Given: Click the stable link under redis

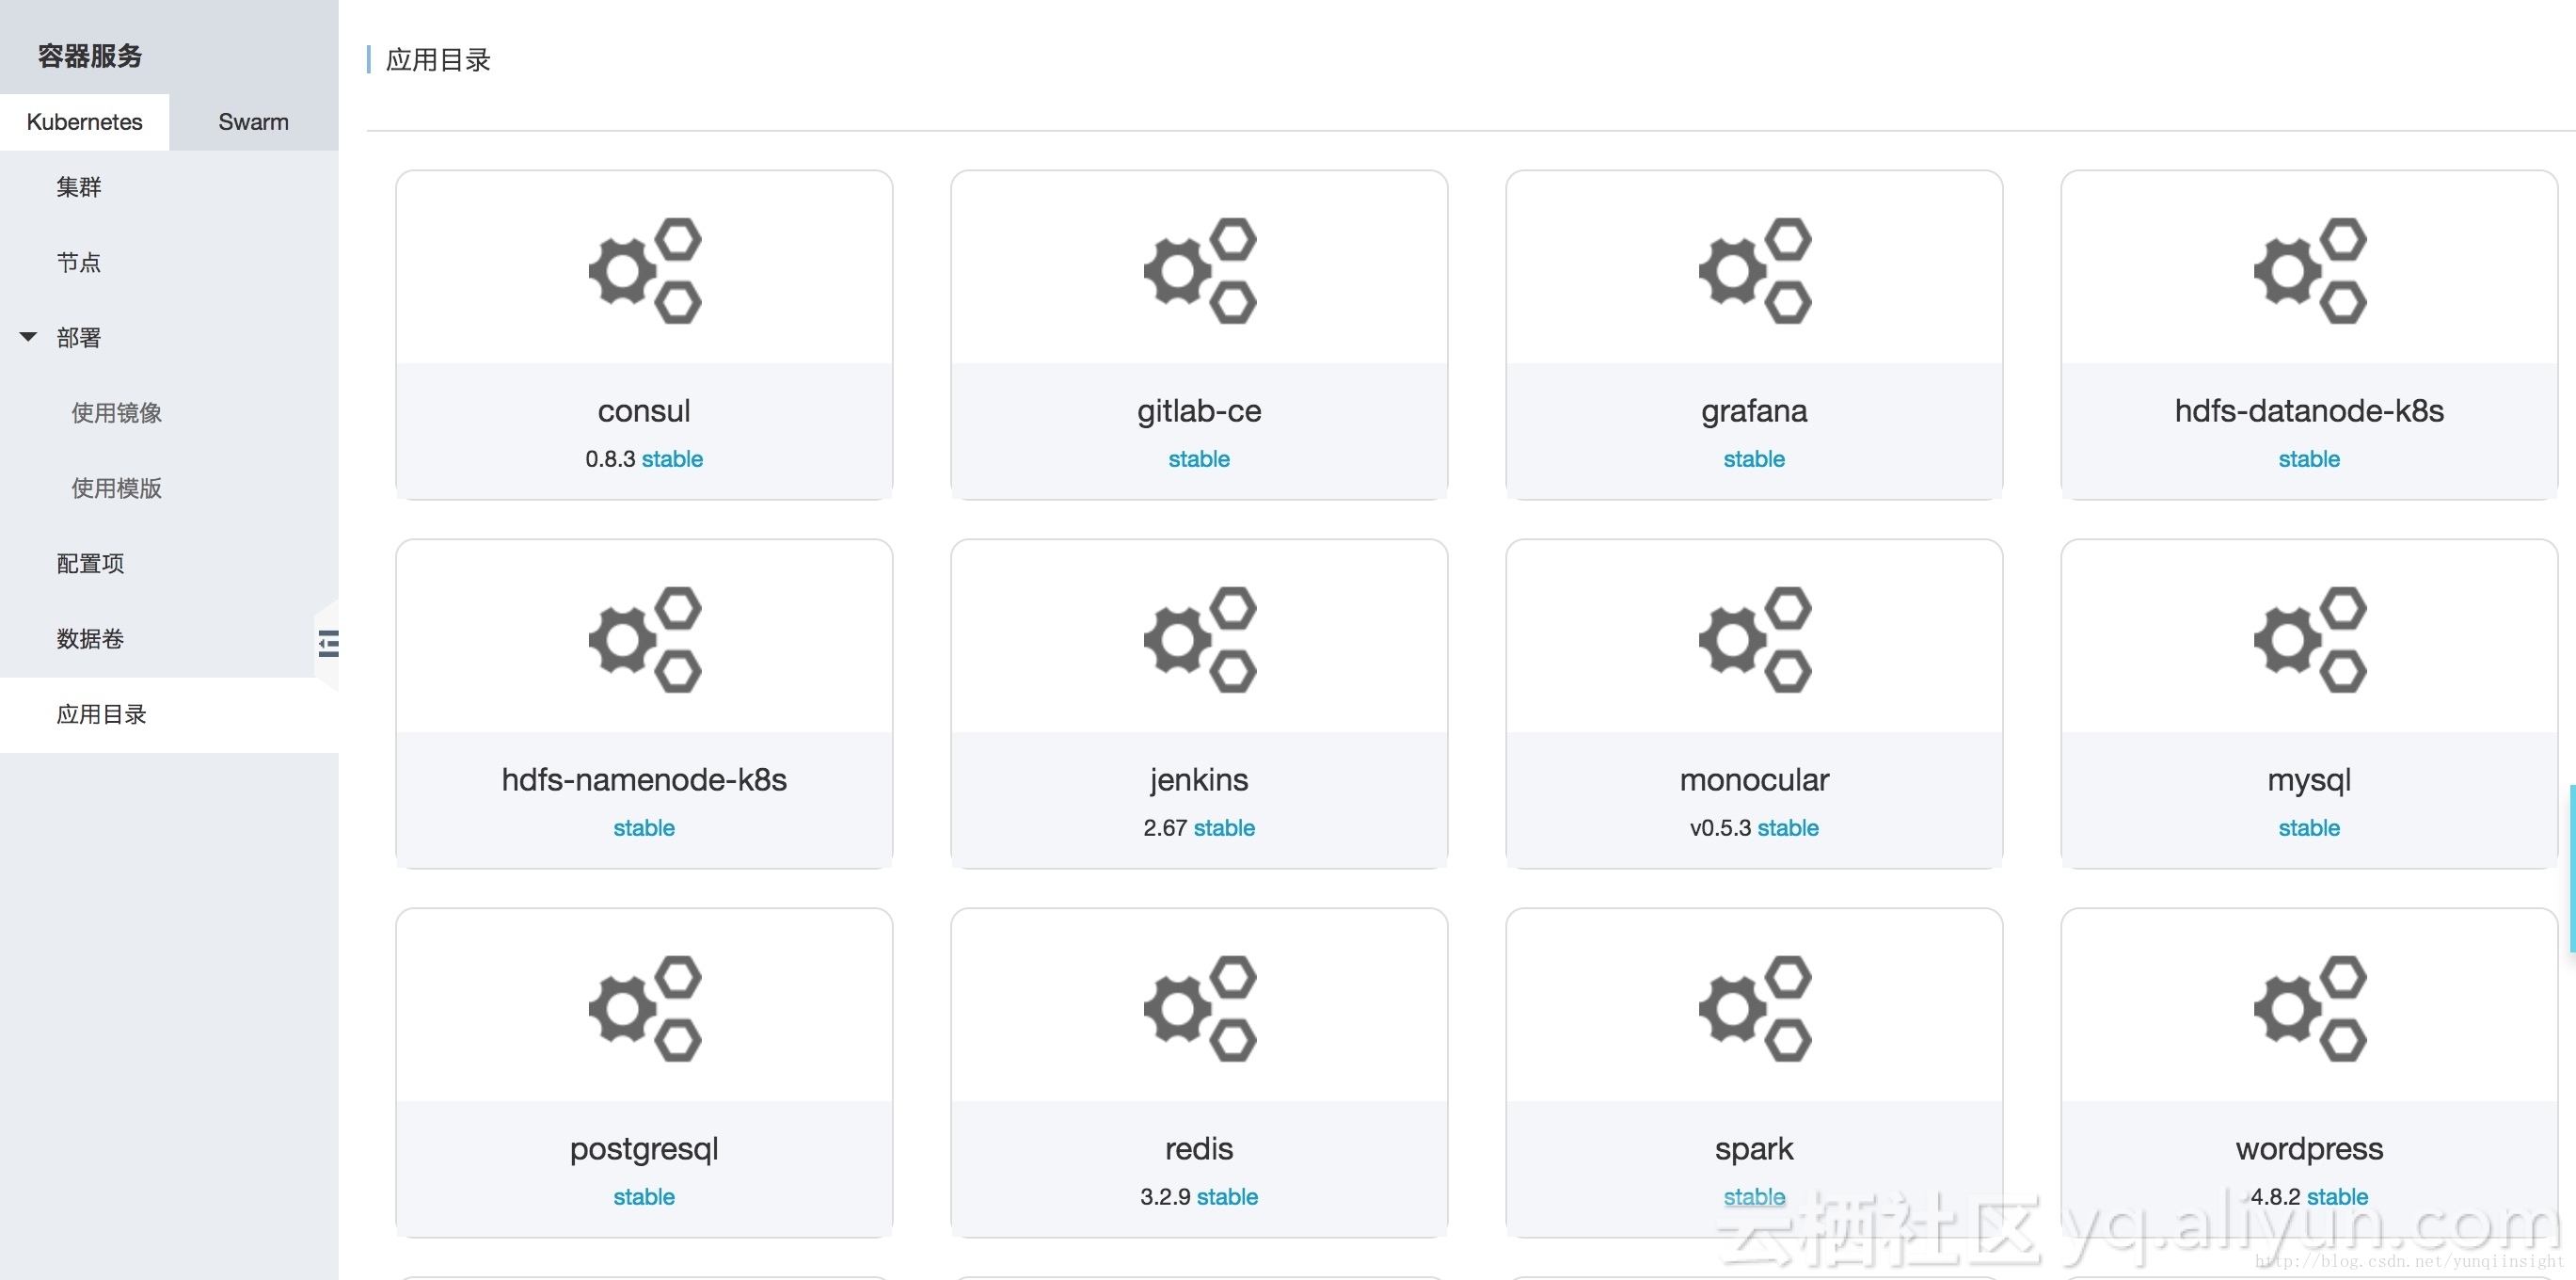Looking at the screenshot, I should pos(1227,1197).
